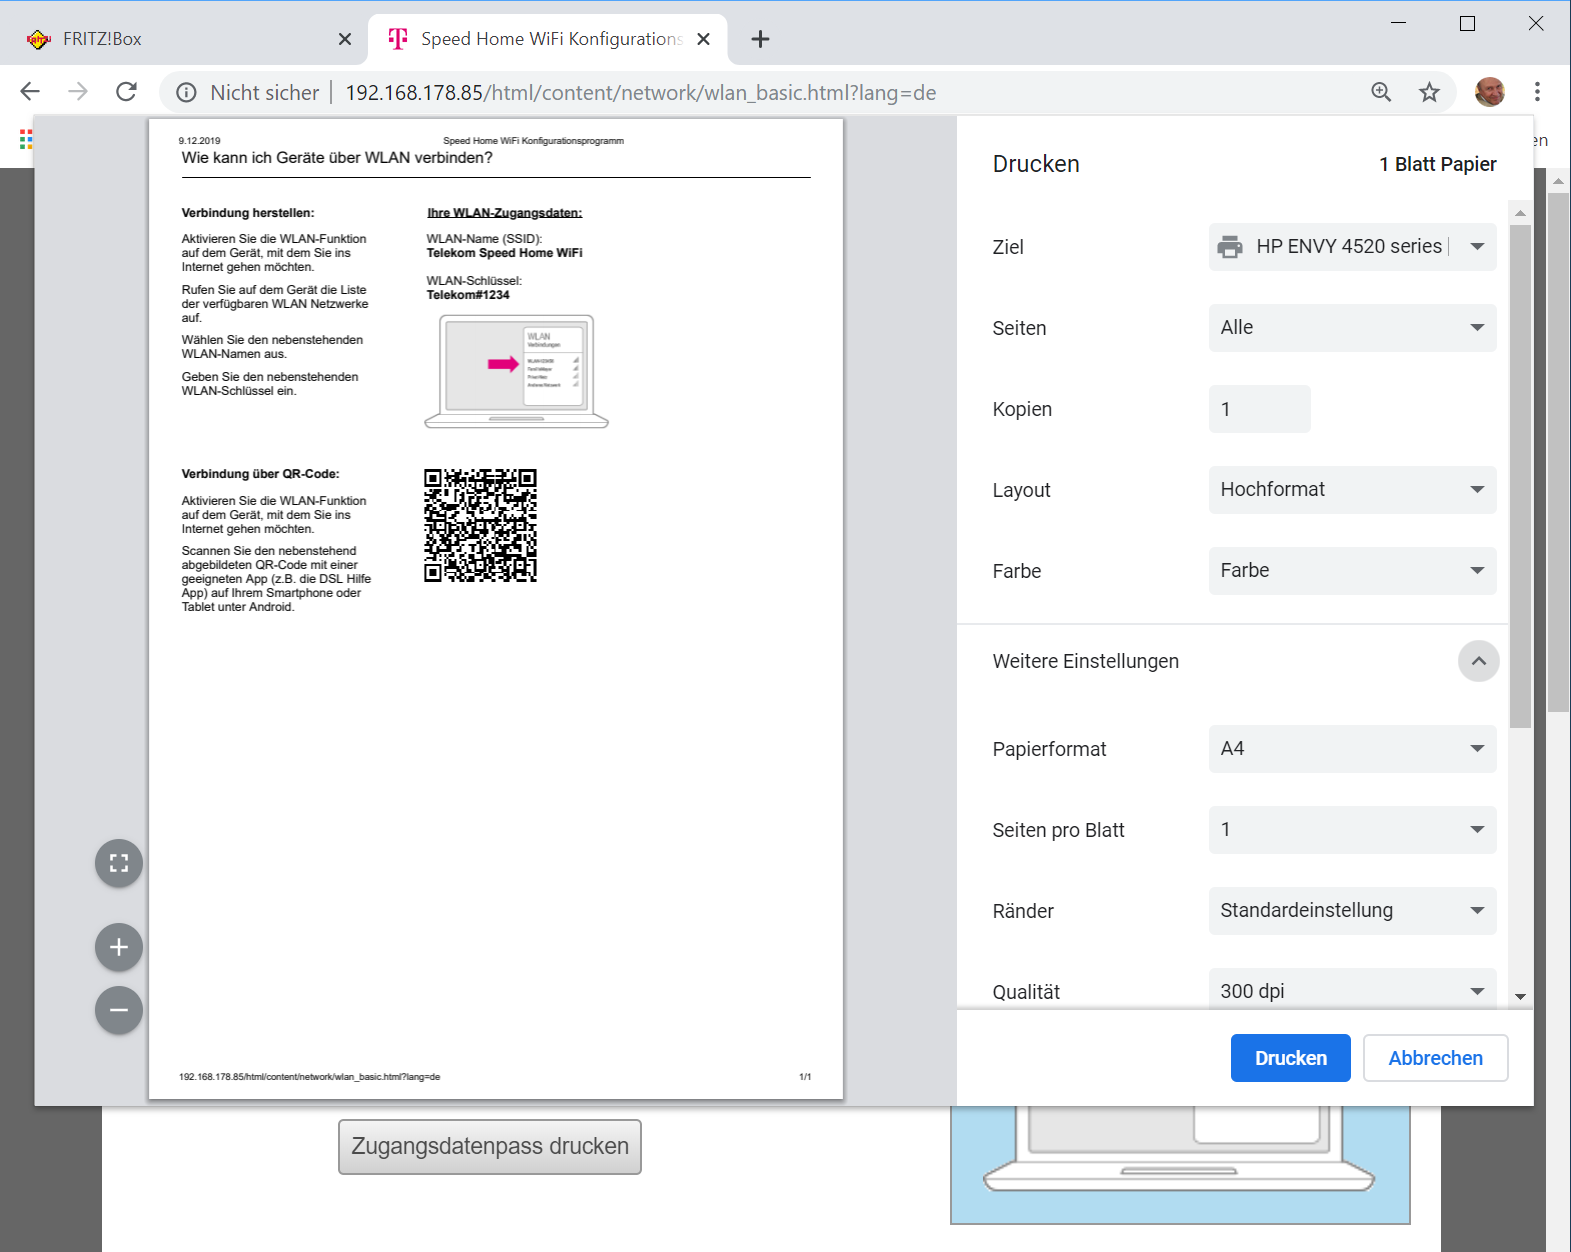Screen dimensions: 1571x1252
Task: Open the Ränder dropdown
Action: pos(1352,911)
